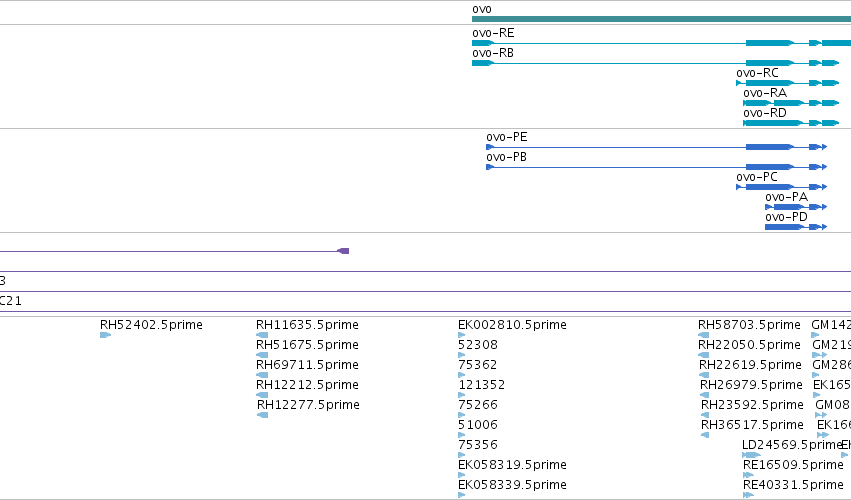Click the ovo-PE protein label
This screenshot has height=500, width=851.
(507, 137)
